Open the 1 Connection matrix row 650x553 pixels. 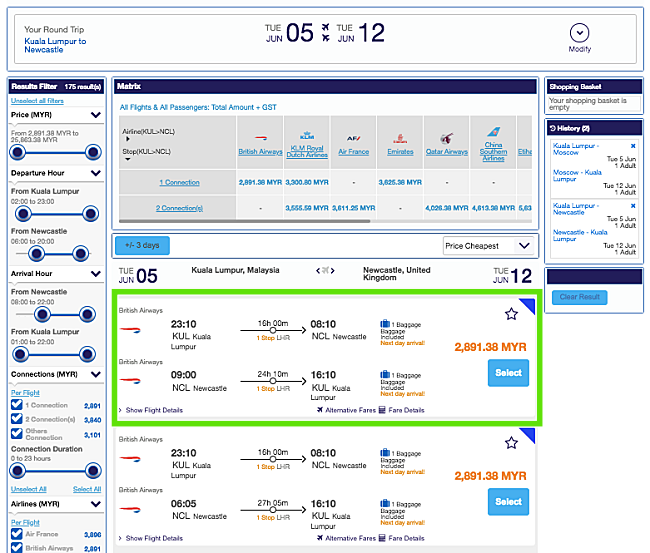179,182
